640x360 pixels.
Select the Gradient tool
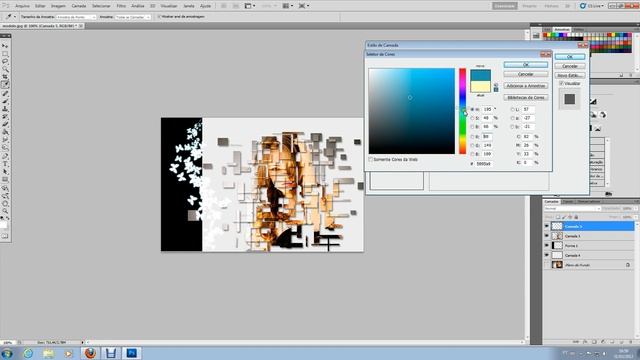click(x=5, y=132)
